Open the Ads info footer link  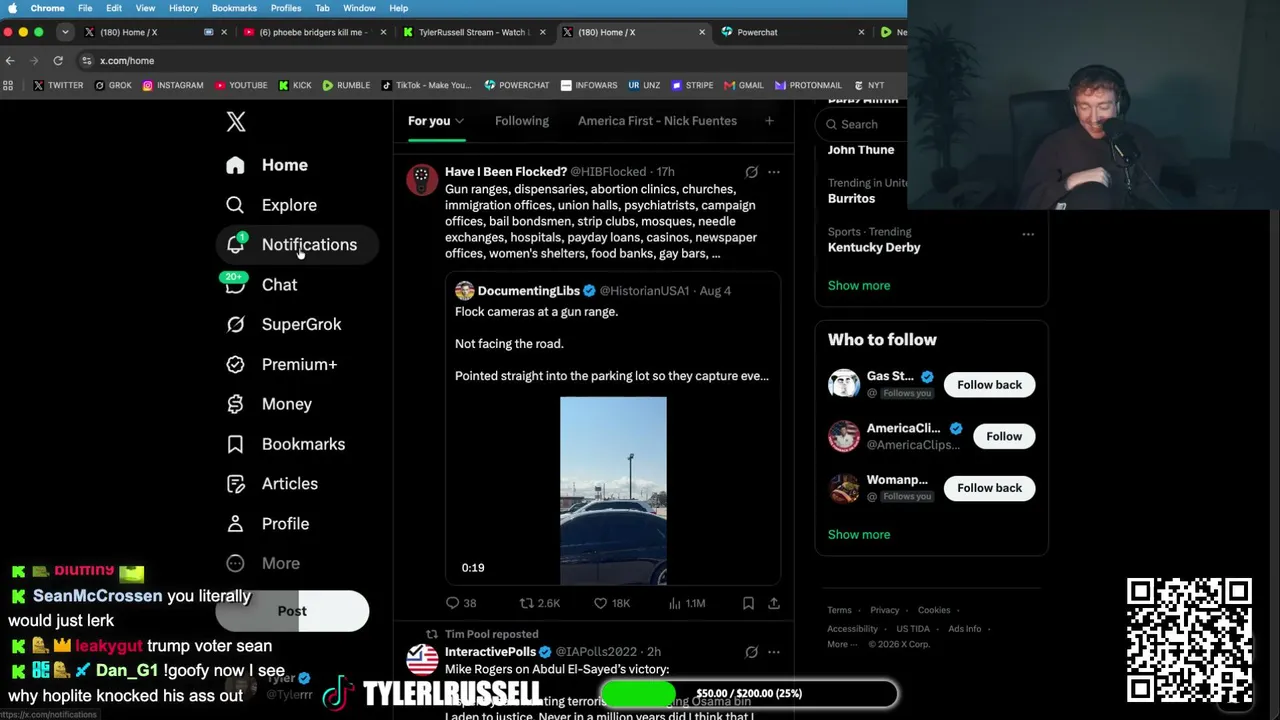[964, 629]
